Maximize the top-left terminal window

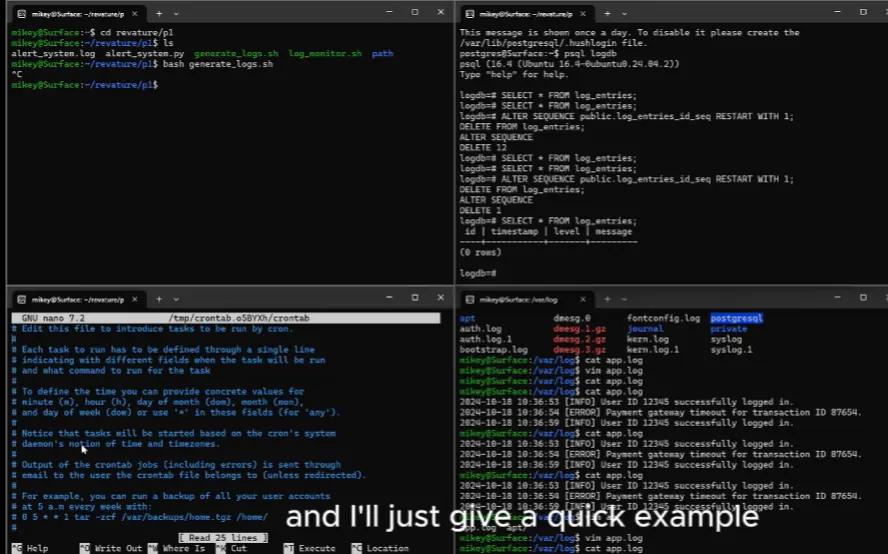pos(415,12)
